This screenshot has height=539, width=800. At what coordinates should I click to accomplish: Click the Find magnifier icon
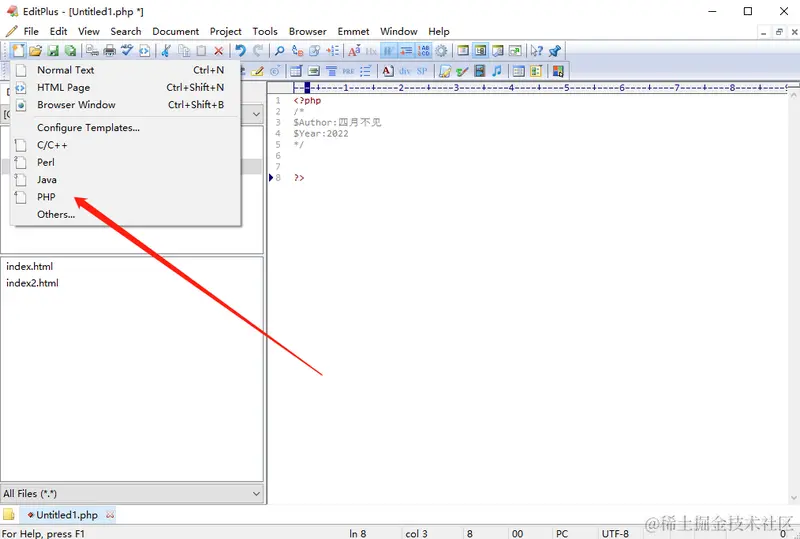point(280,51)
